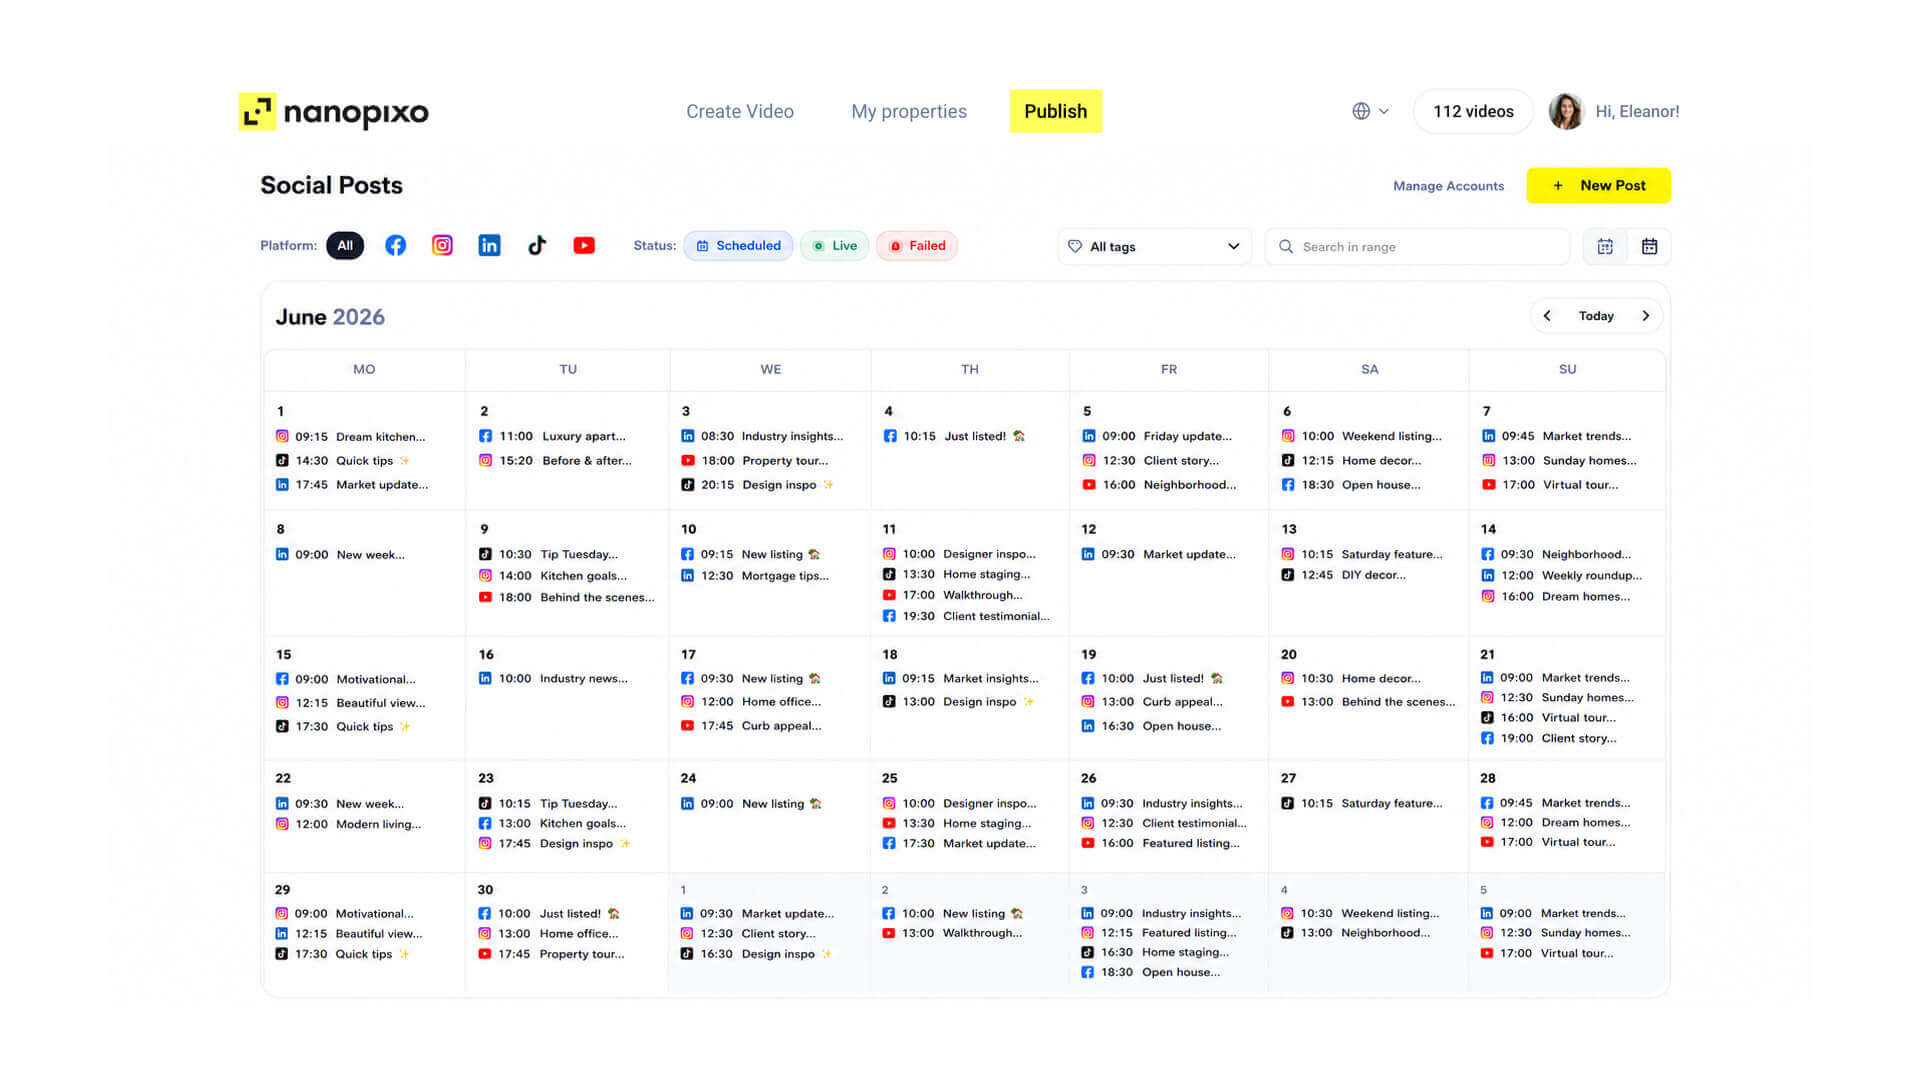
Task: Open Eleanor's profile avatar
Action: (x=1566, y=111)
